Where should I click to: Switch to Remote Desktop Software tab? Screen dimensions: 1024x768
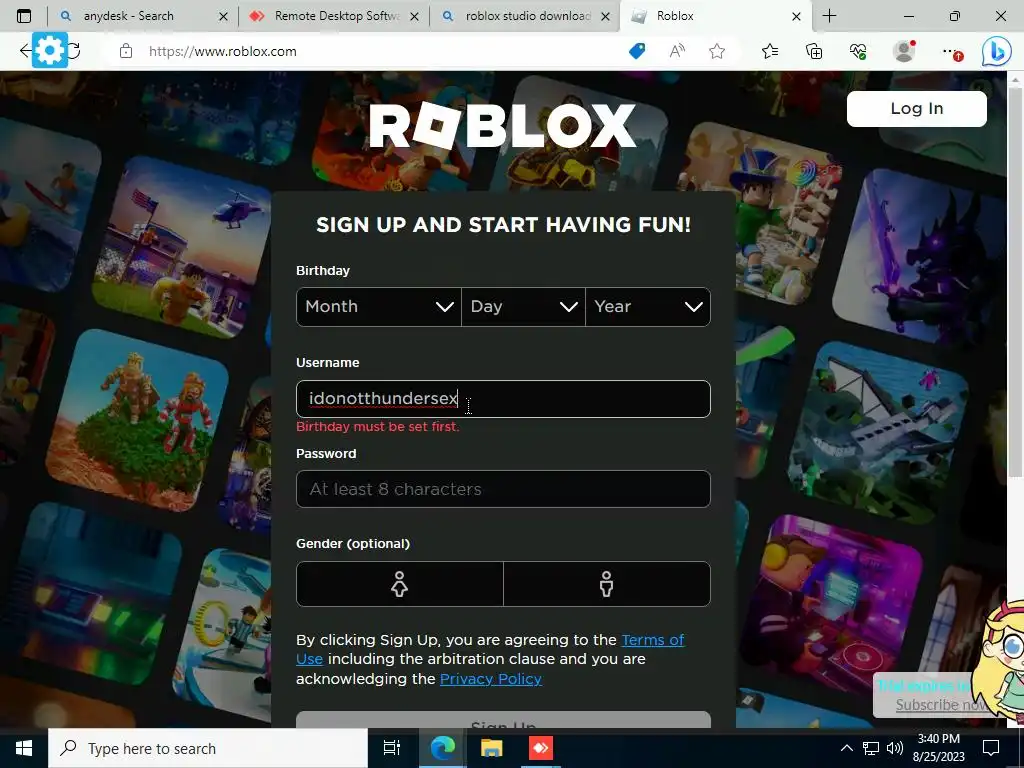point(336,16)
